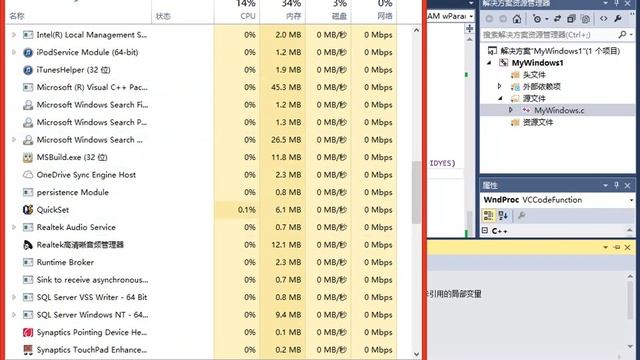Click the QuickSet process icon
Viewport: 640px width, 360px height.
(28, 210)
